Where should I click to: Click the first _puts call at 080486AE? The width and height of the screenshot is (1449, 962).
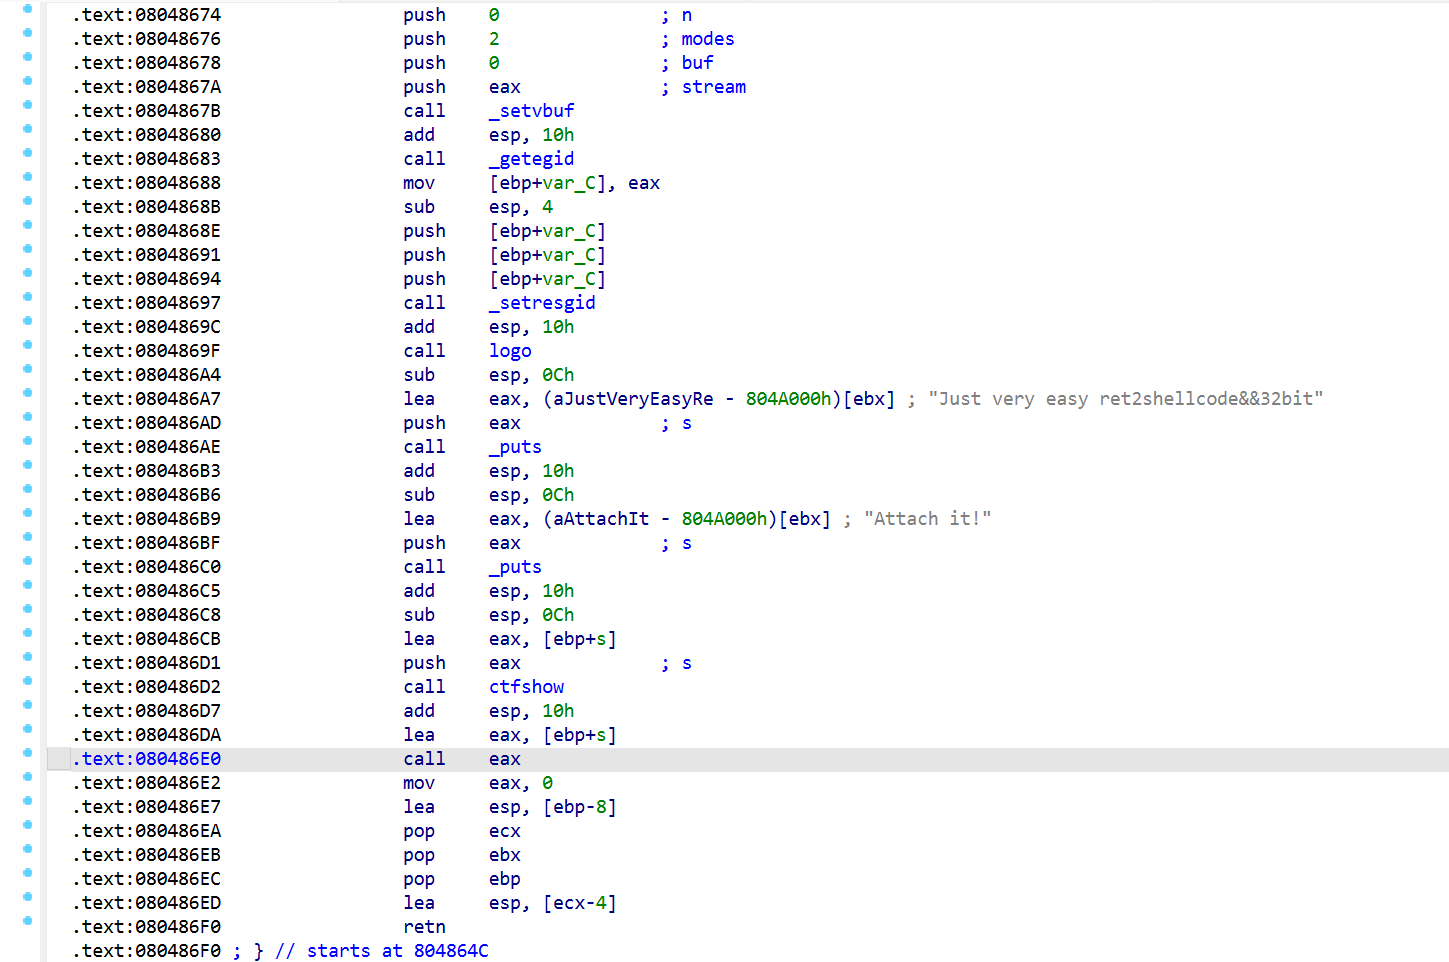point(515,447)
